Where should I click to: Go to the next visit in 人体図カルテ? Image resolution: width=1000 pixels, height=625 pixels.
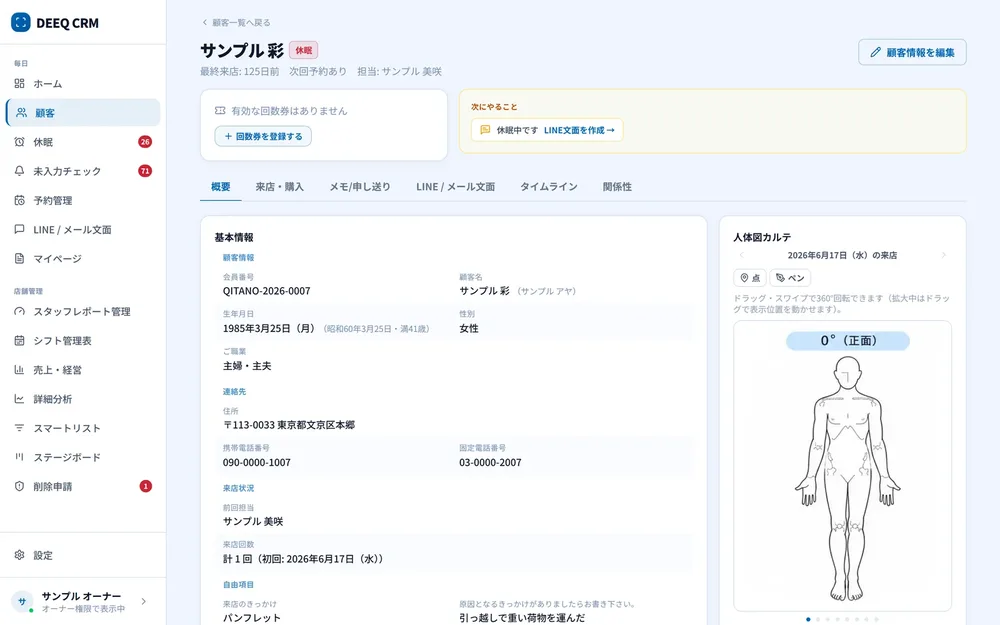point(943,255)
